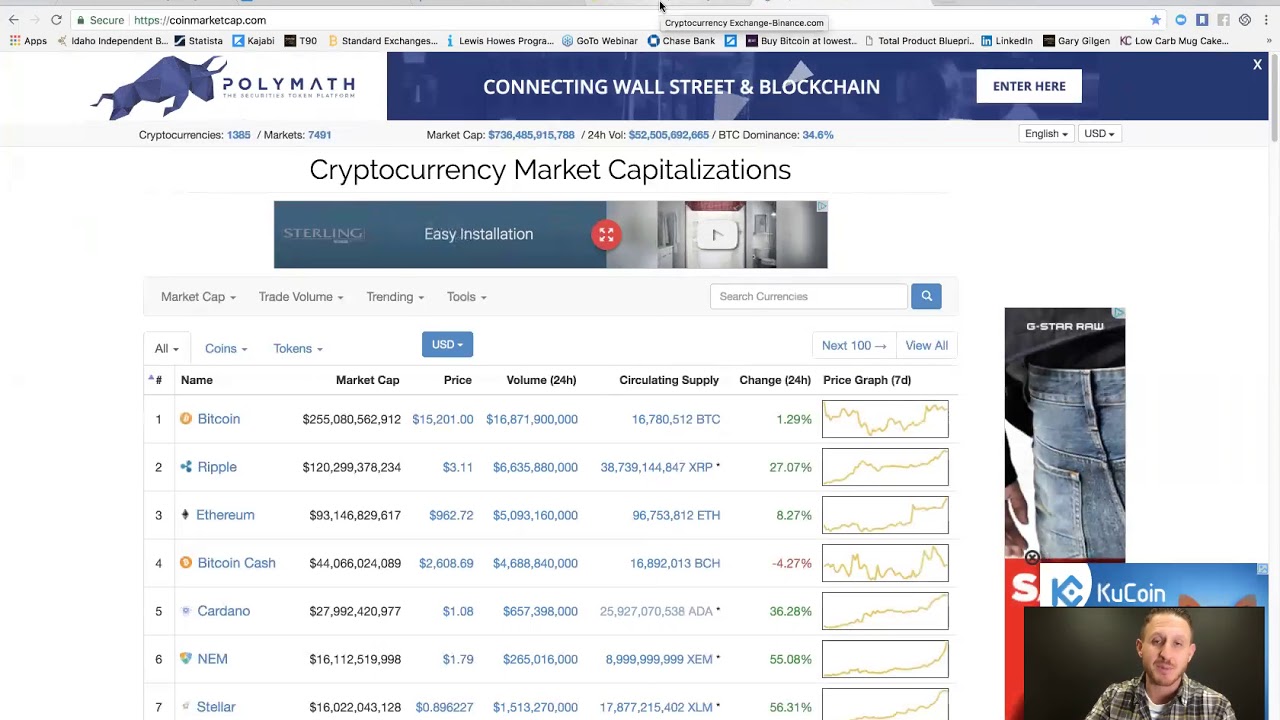This screenshot has height=720, width=1280.
Task: Sort by Market Cap column header
Action: [367, 380]
